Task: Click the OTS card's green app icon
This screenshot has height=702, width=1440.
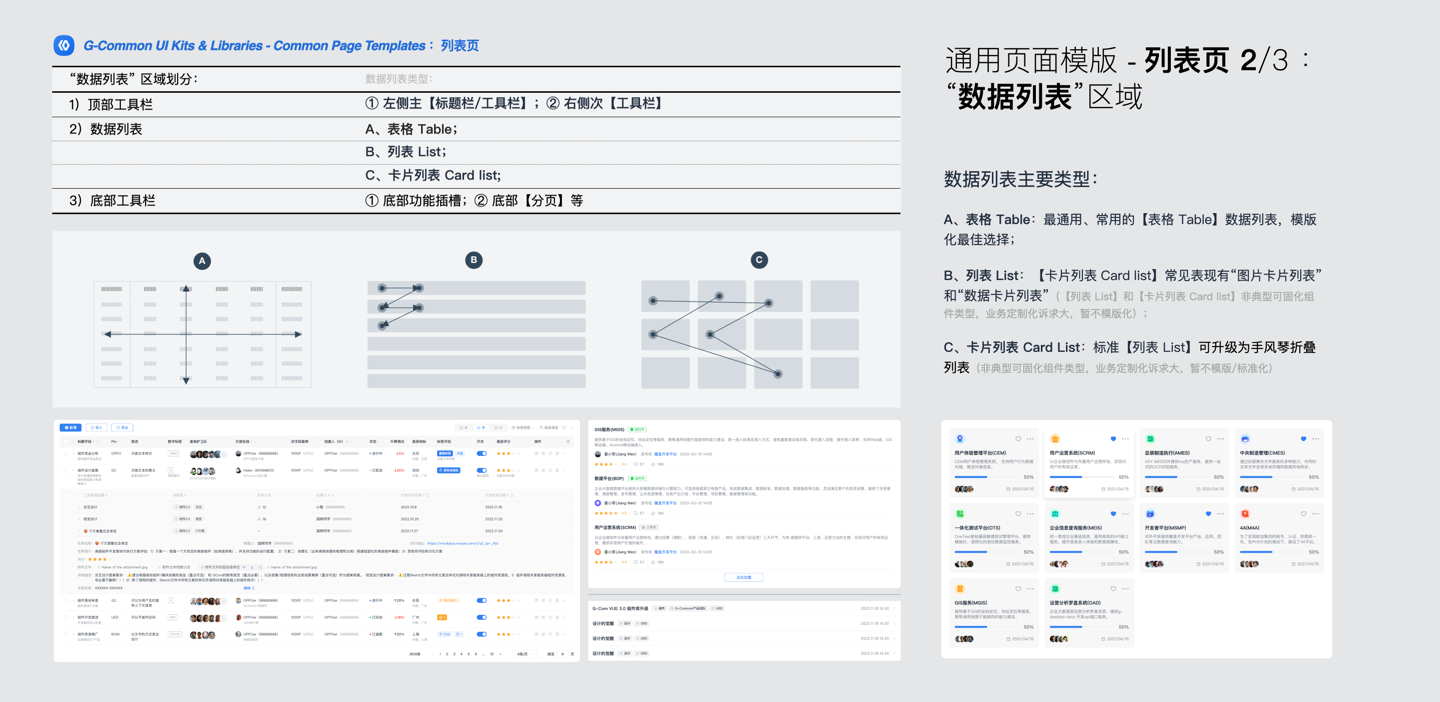Action: coord(960,513)
